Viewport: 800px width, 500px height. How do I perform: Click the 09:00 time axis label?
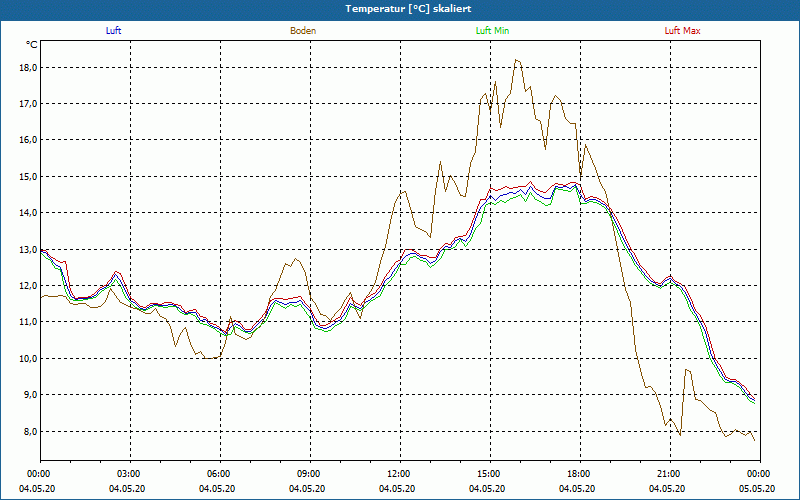tap(310, 474)
